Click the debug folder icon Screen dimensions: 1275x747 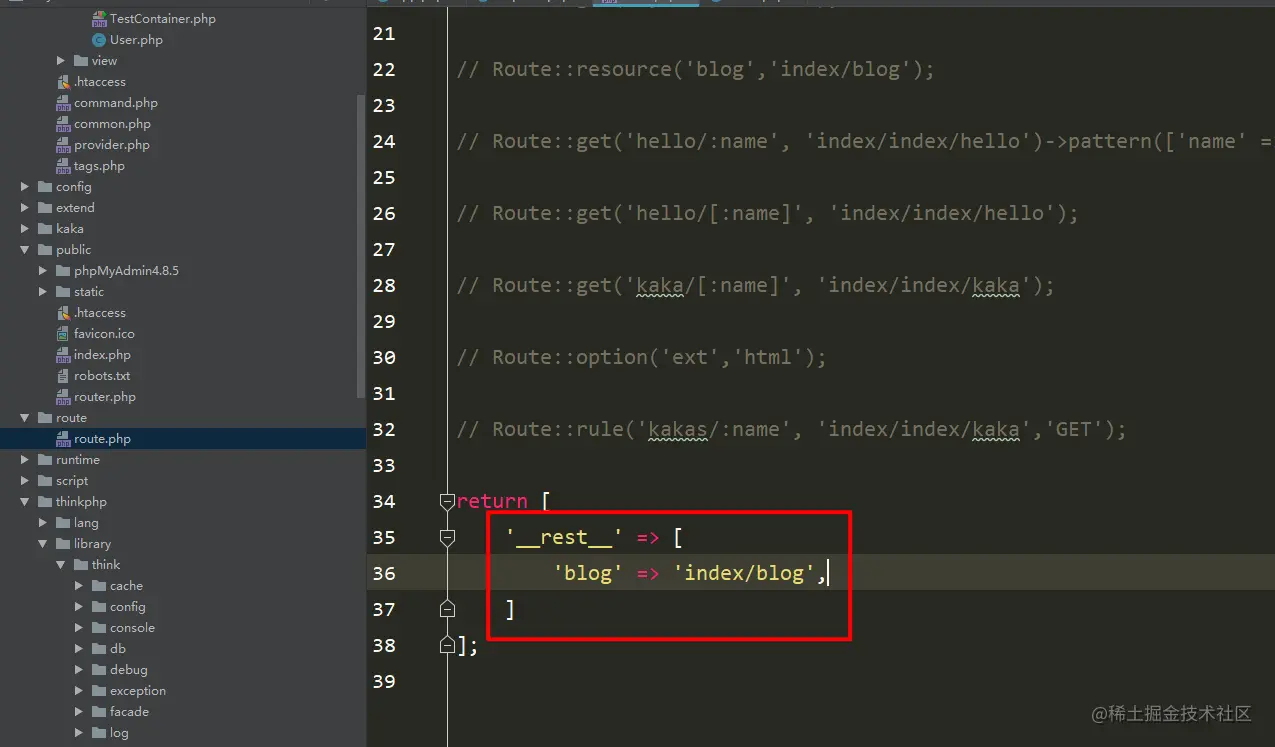click(x=99, y=670)
